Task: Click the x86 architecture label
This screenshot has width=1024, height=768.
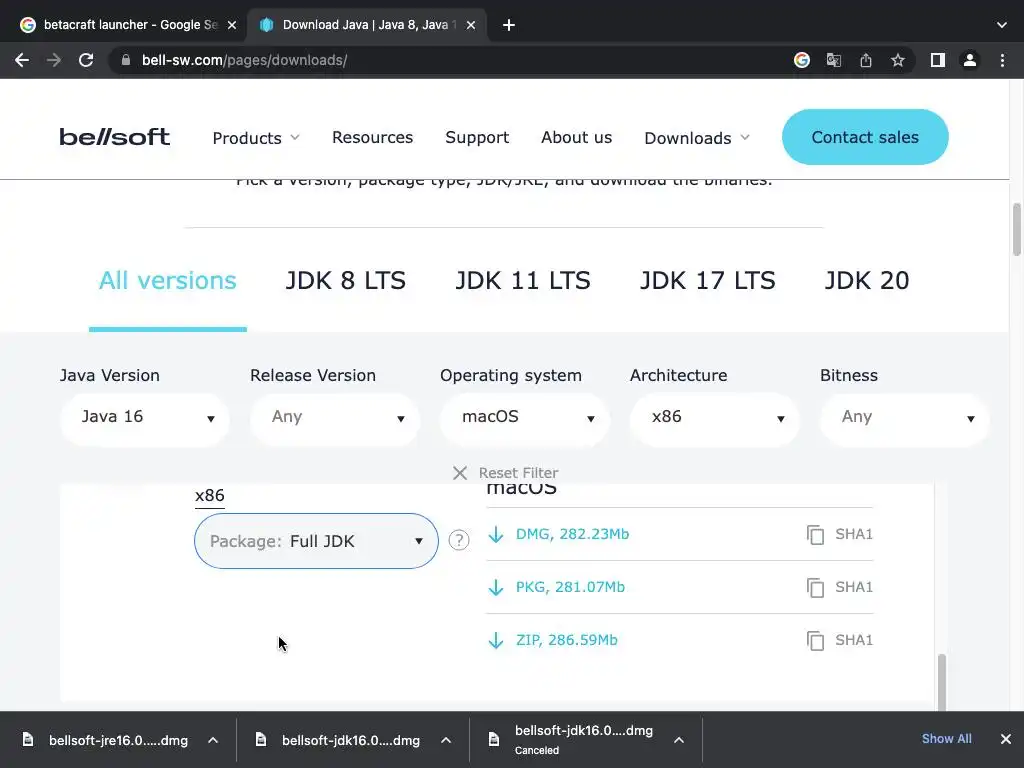Action: tap(210, 495)
